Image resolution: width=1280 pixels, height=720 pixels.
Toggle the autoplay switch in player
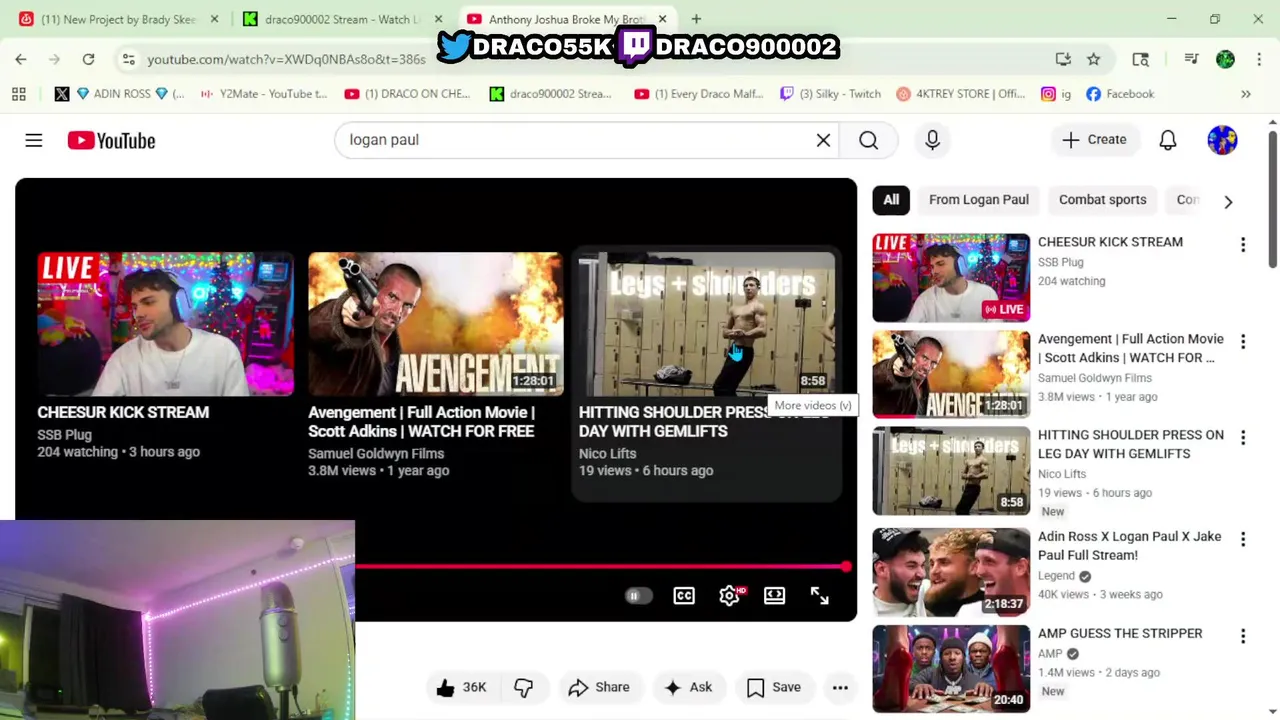point(638,596)
